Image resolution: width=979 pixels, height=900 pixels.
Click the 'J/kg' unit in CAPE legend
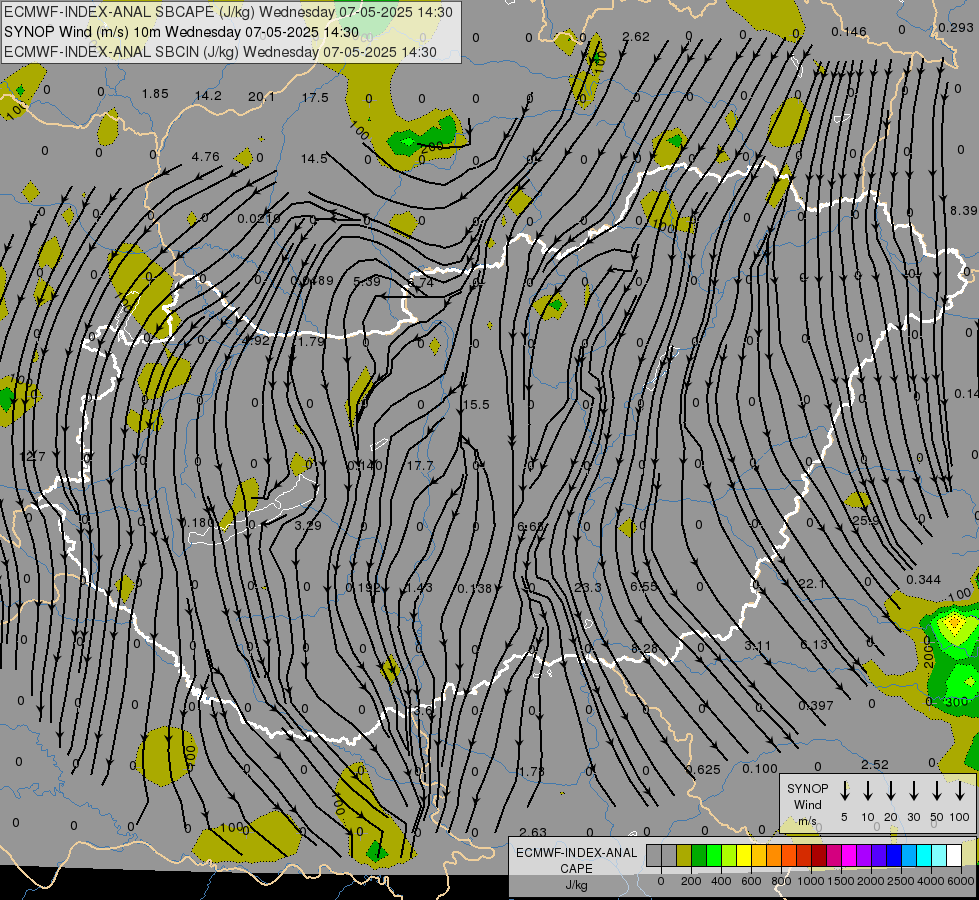coord(576,885)
